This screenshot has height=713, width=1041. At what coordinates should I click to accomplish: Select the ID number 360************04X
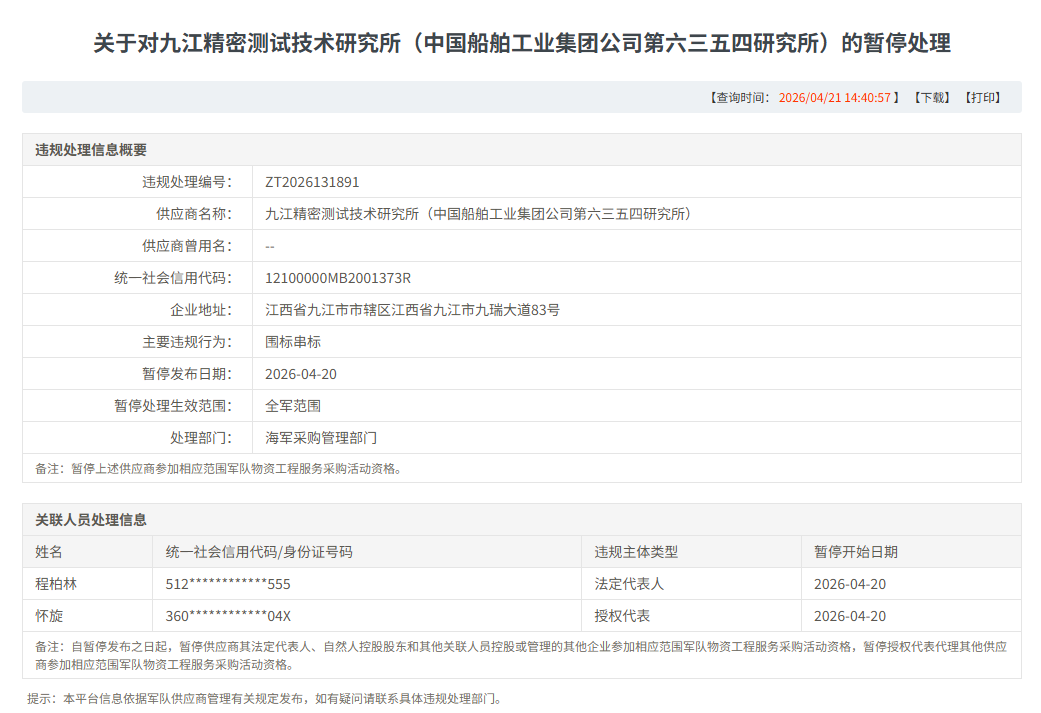[228, 616]
